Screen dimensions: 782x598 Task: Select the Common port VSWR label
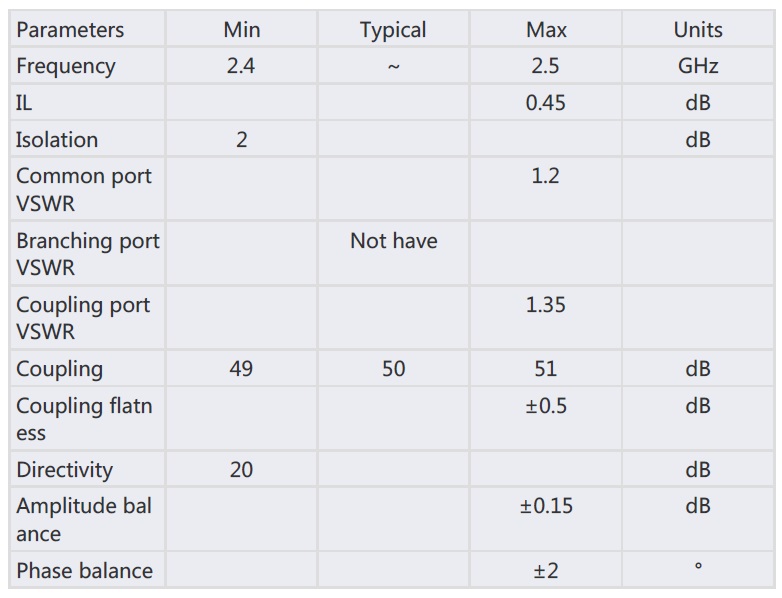(x=84, y=190)
